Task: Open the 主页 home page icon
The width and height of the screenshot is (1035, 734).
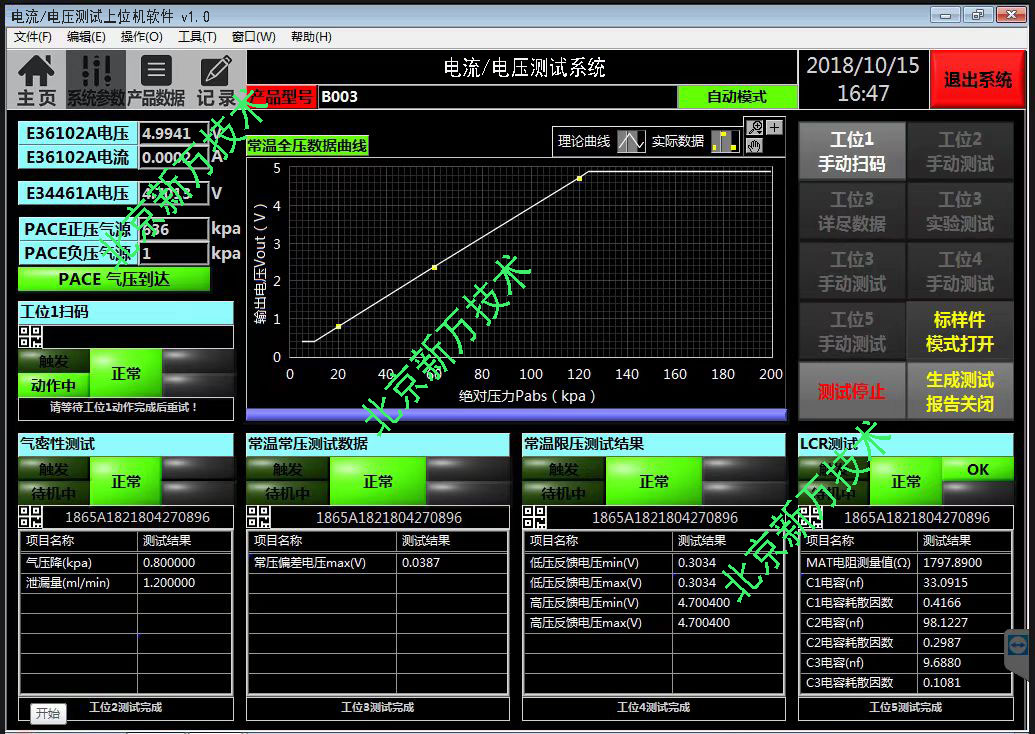Action: pos(37,79)
